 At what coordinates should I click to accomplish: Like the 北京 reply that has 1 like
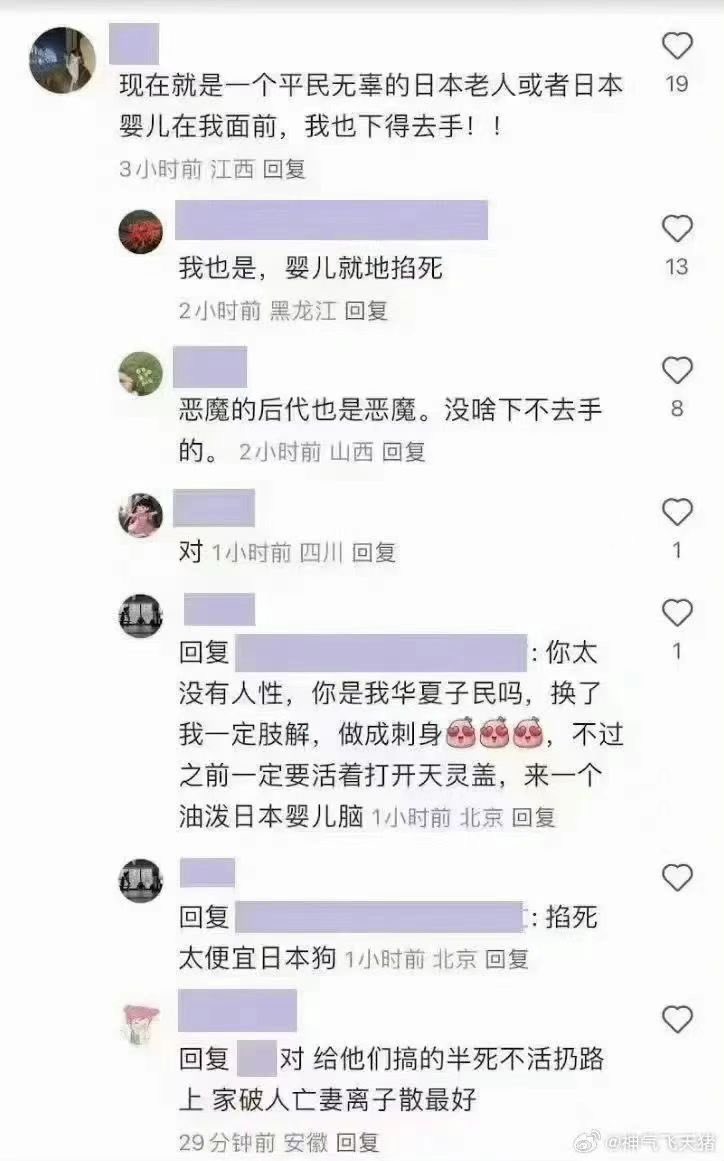[x=677, y=612]
